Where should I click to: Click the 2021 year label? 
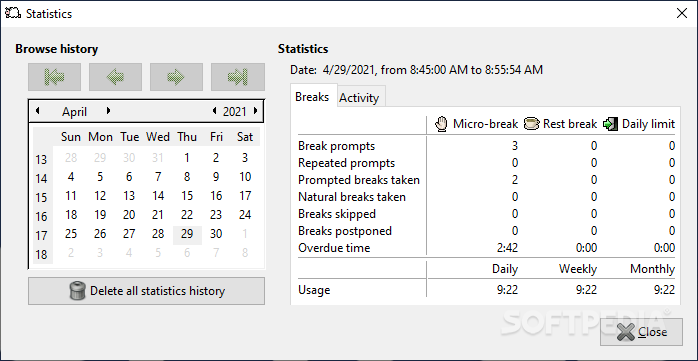pyautogui.click(x=235, y=111)
